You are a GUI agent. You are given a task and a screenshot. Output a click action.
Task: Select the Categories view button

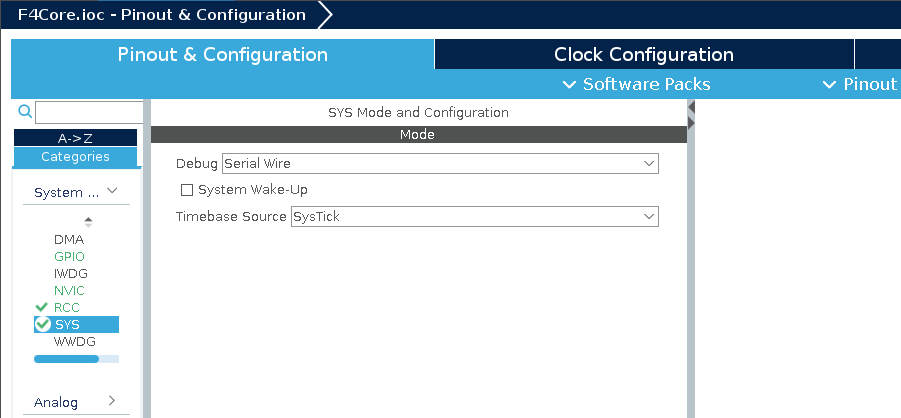[x=75, y=157]
